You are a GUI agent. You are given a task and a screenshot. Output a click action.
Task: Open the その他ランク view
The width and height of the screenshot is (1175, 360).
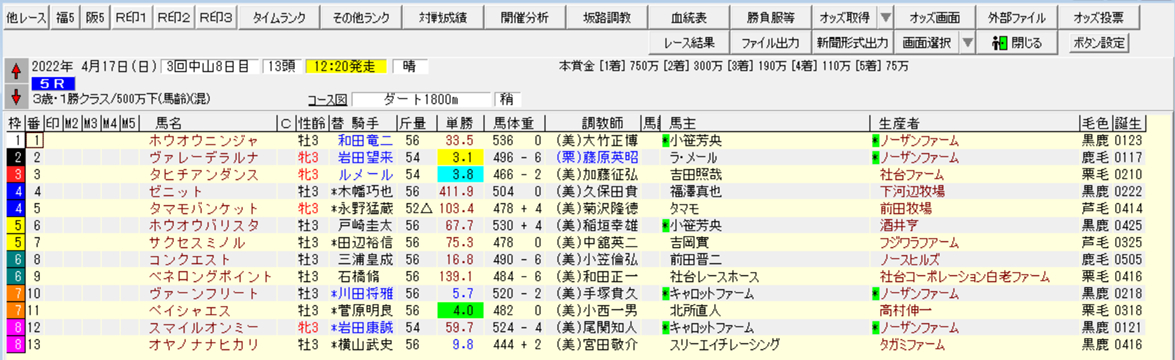click(360, 17)
